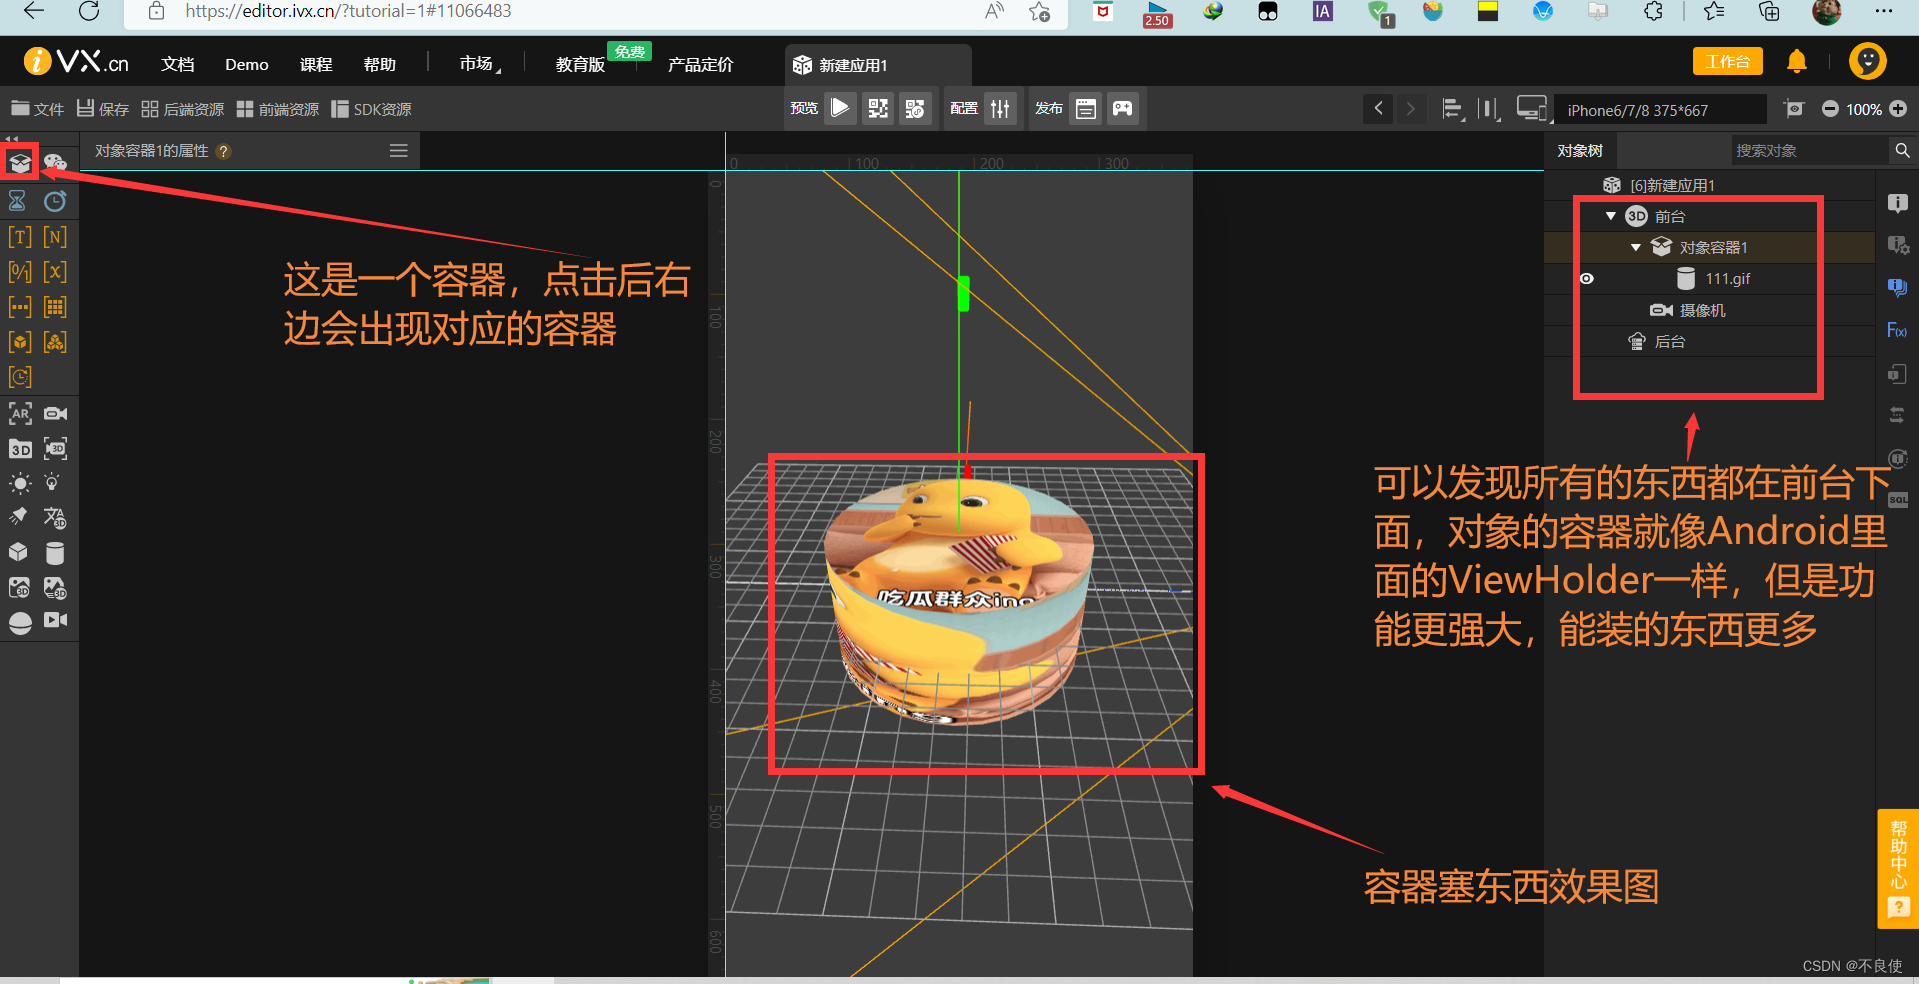Select the AR tool in left toolbar

click(19, 413)
